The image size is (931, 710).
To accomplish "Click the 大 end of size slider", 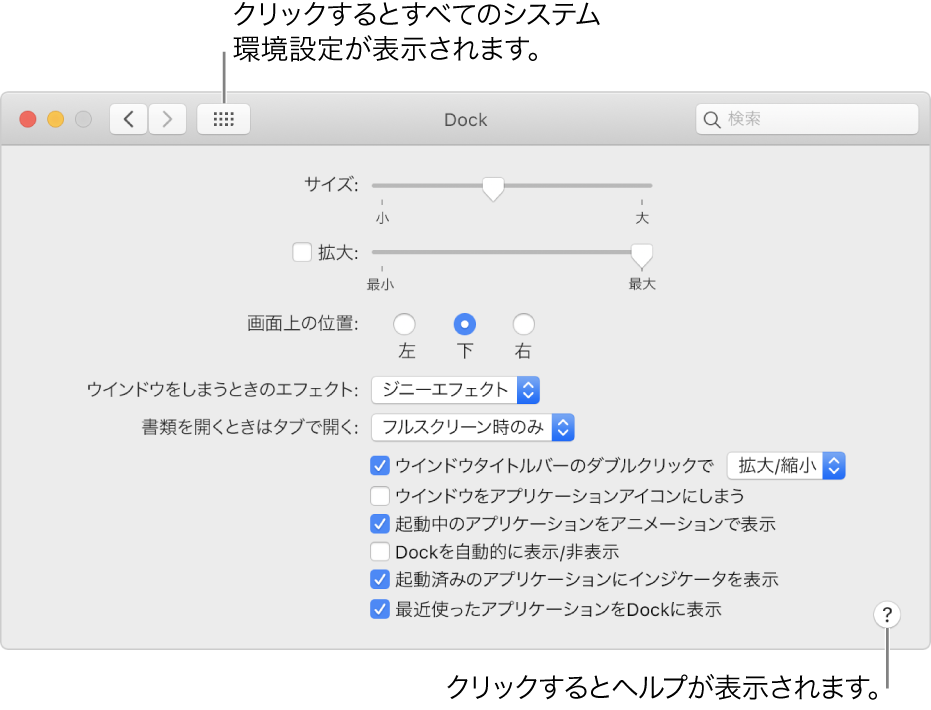I will [x=642, y=218].
